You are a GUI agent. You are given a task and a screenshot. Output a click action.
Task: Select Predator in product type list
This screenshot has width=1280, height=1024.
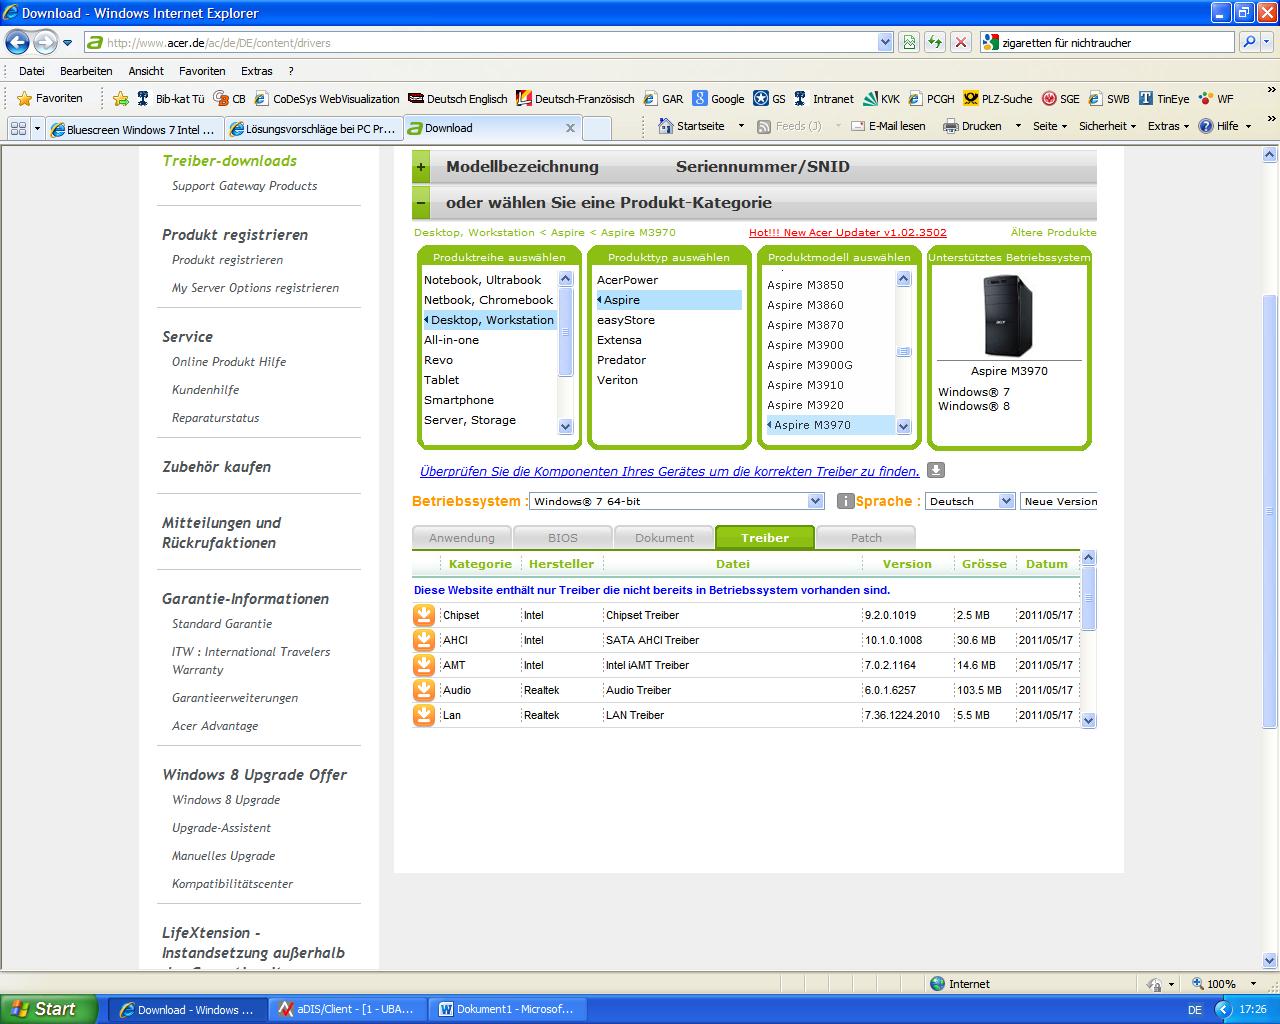coord(621,360)
